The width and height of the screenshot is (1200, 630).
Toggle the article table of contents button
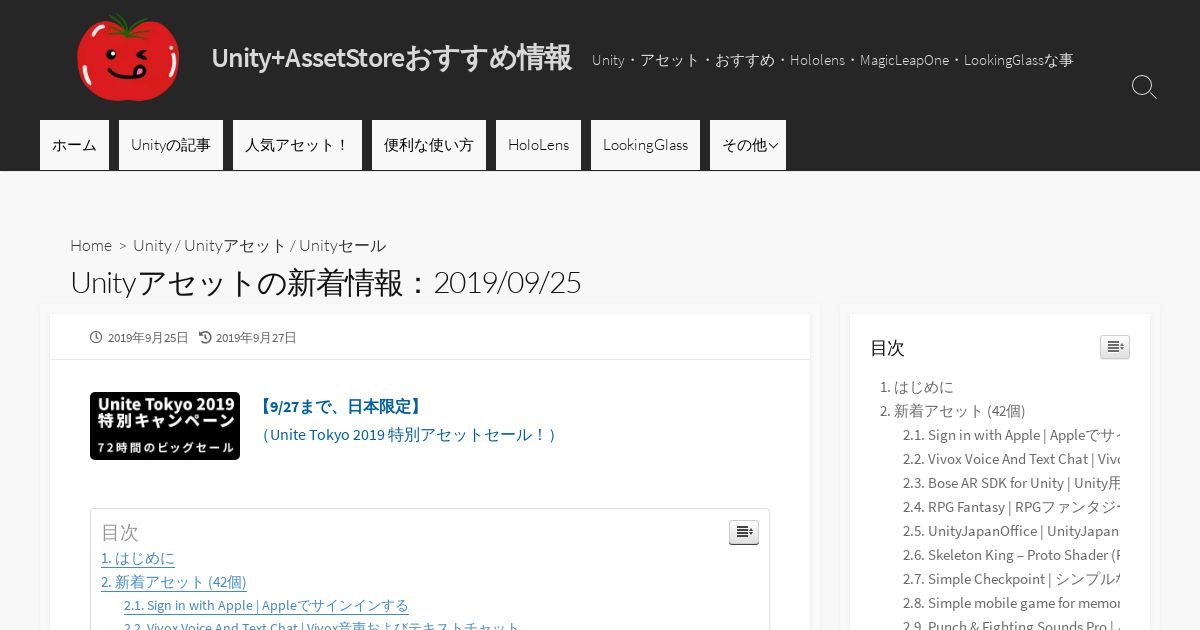point(744,533)
